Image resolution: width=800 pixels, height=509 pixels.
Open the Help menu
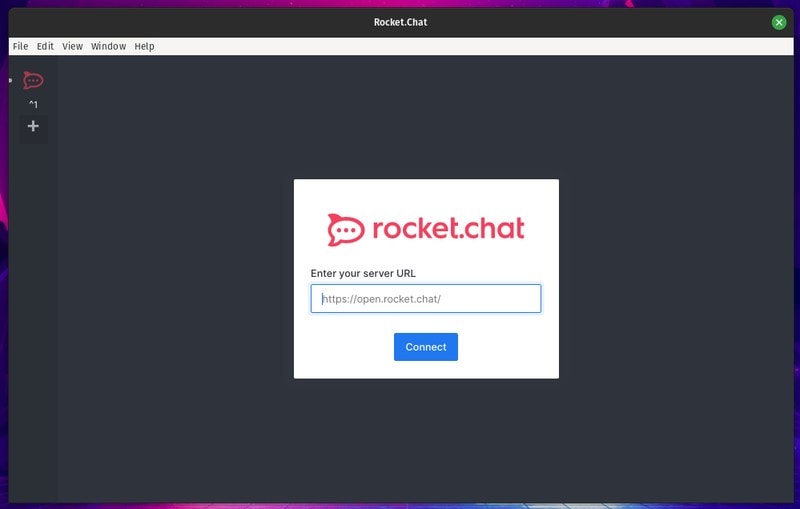(144, 46)
